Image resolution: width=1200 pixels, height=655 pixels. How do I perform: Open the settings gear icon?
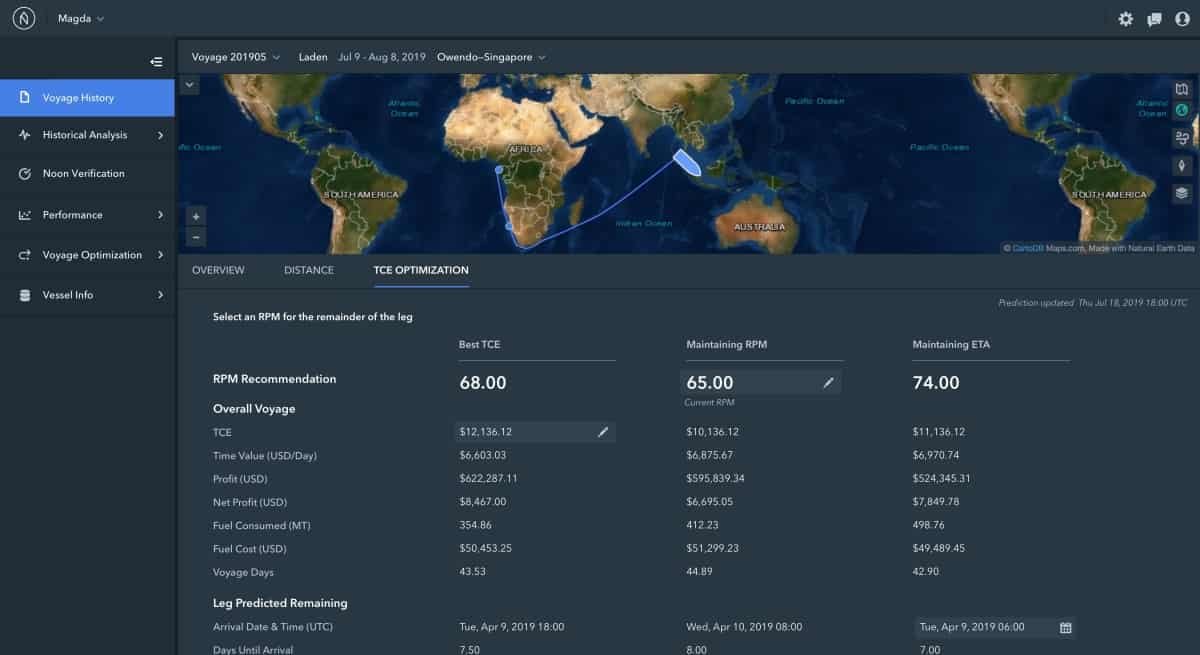(x=1126, y=19)
